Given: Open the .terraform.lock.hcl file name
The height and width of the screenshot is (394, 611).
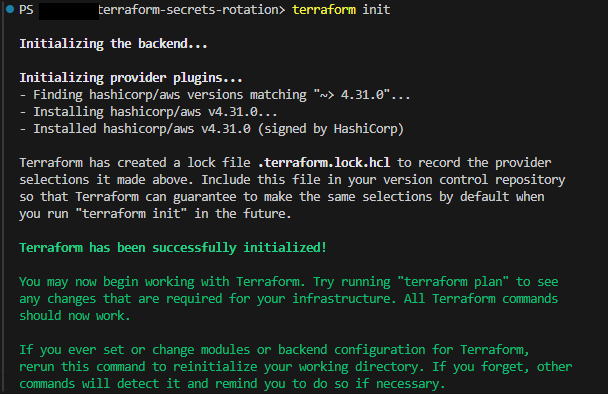Looking at the screenshot, I should [324, 163].
